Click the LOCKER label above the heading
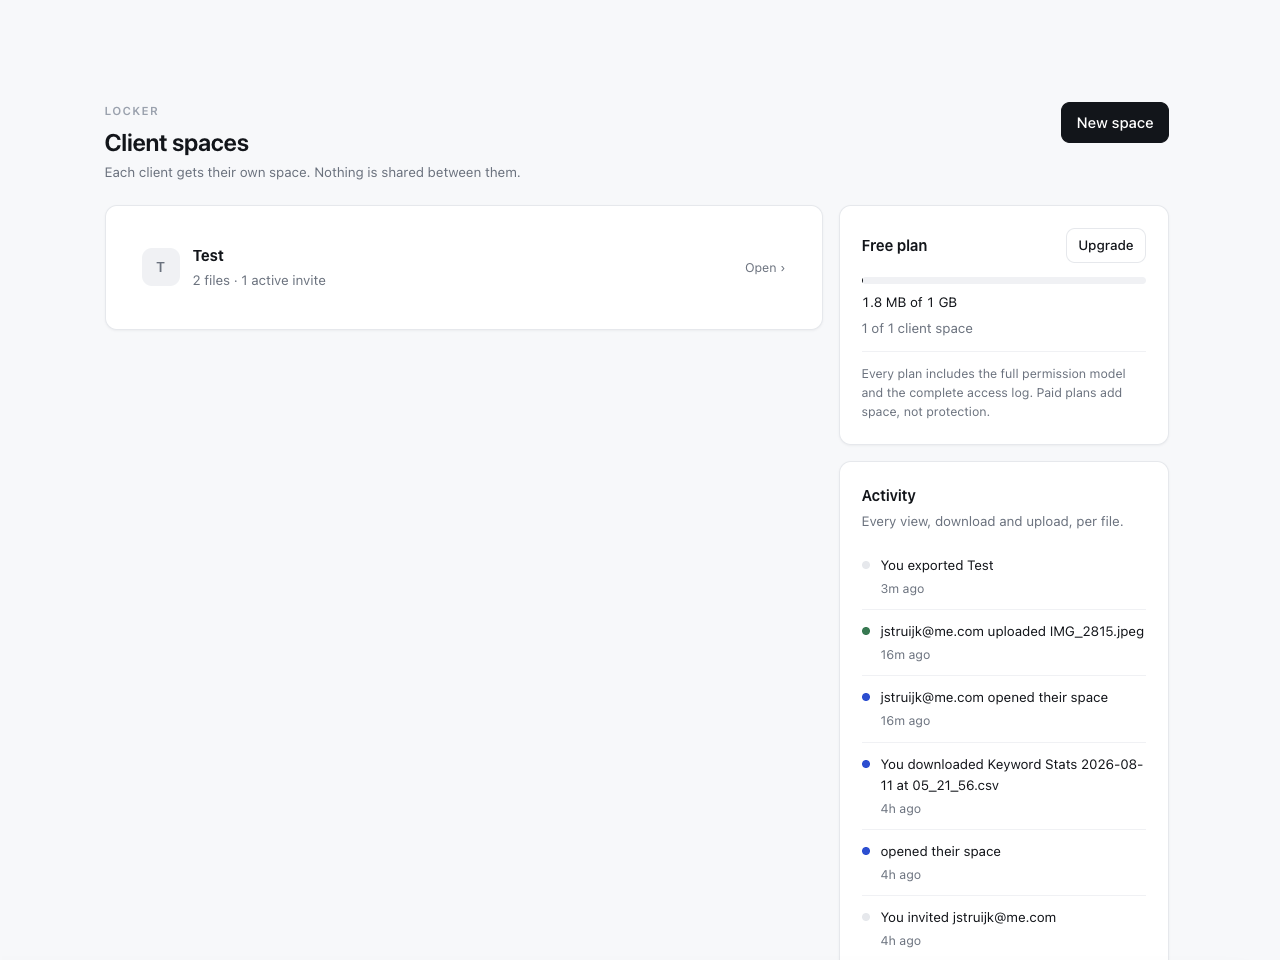1280x960 pixels. coord(132,111)
